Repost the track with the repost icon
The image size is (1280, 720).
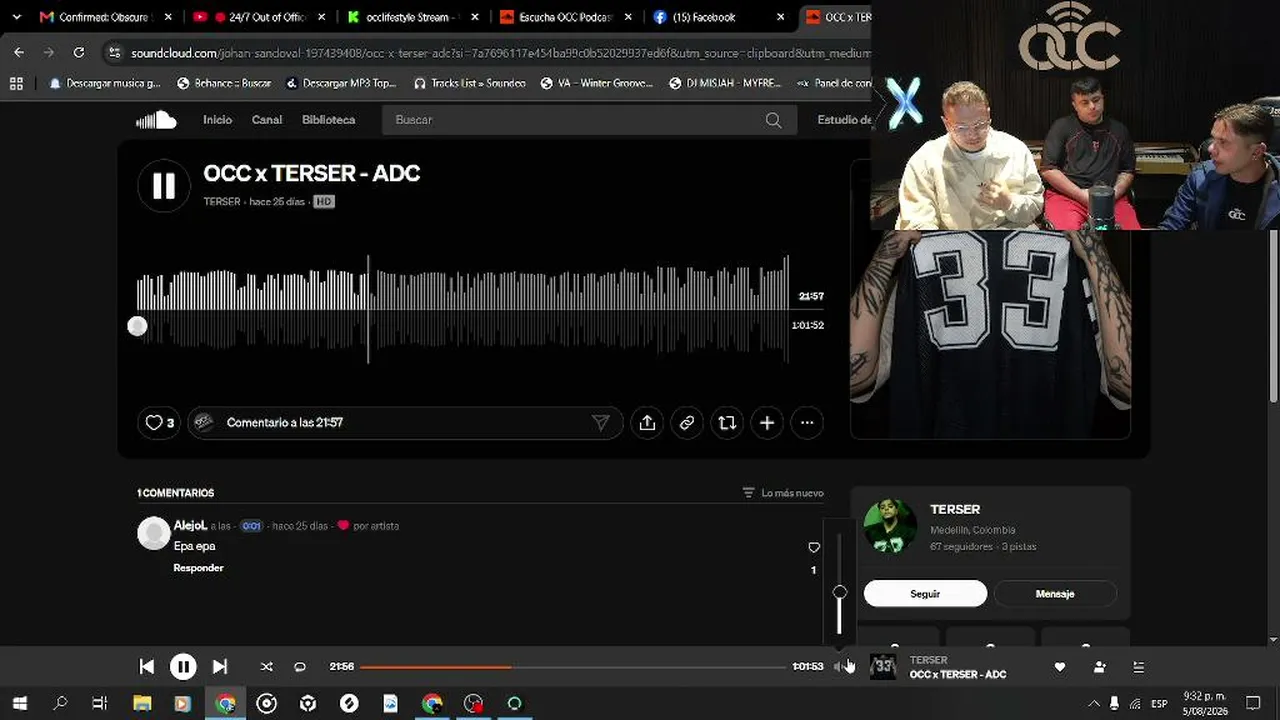tap(727, 423)
